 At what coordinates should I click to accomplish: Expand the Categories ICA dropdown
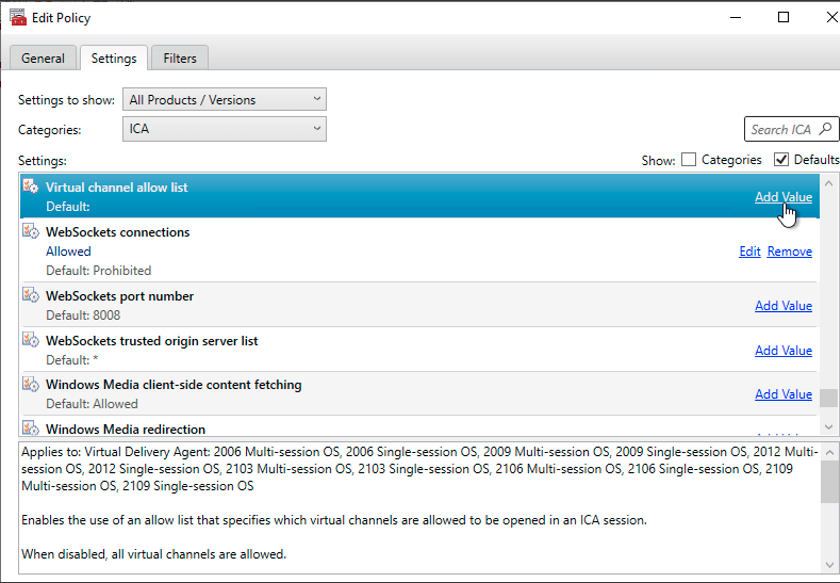pyautogui.click(x=224, y=129)
